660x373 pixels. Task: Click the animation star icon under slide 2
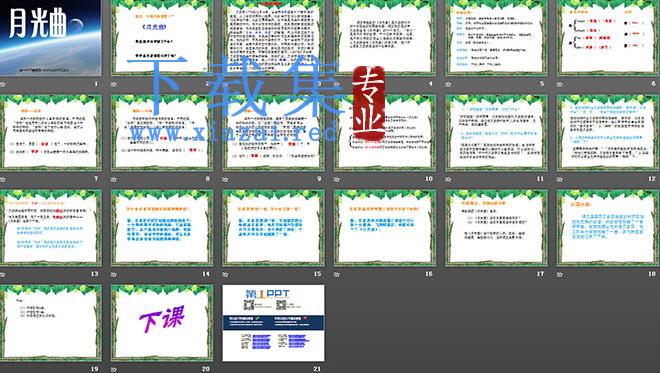point(114,85)
